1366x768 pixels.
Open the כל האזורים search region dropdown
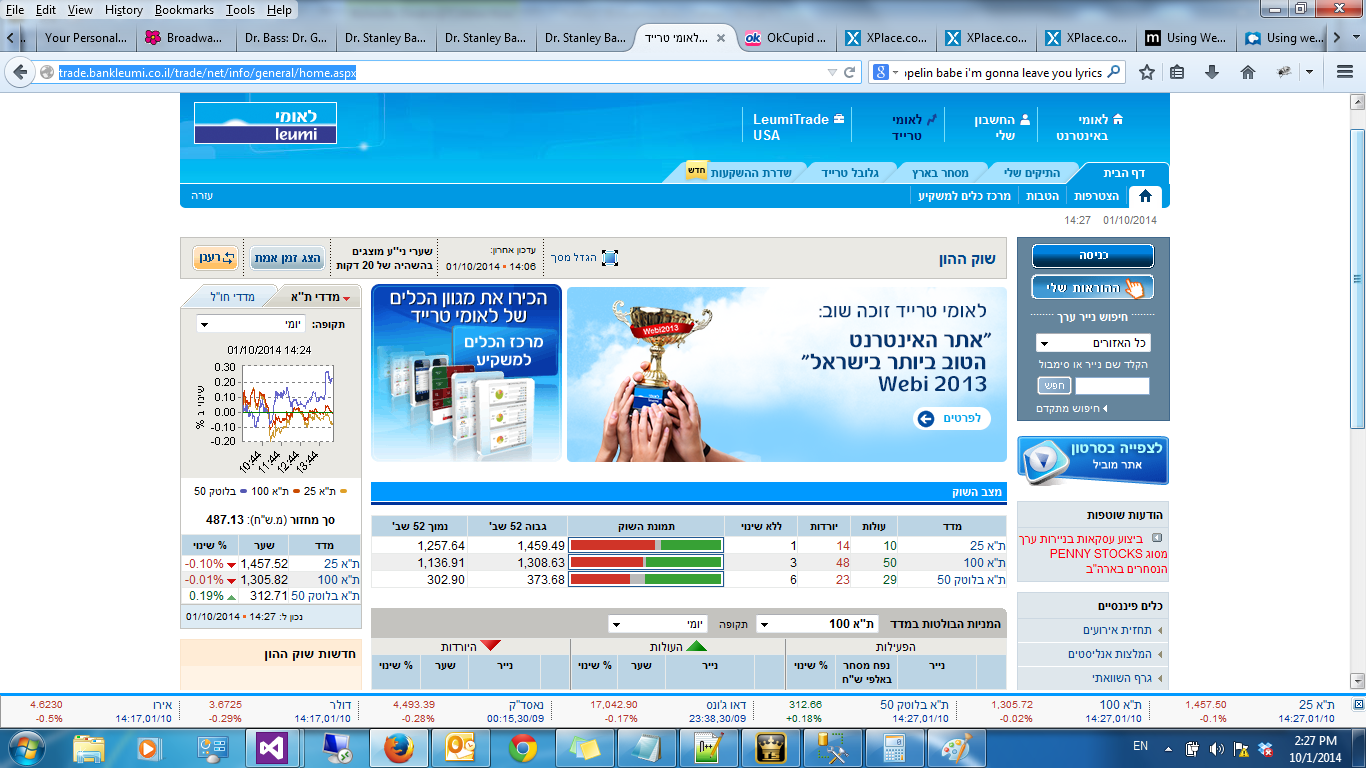1092,343
